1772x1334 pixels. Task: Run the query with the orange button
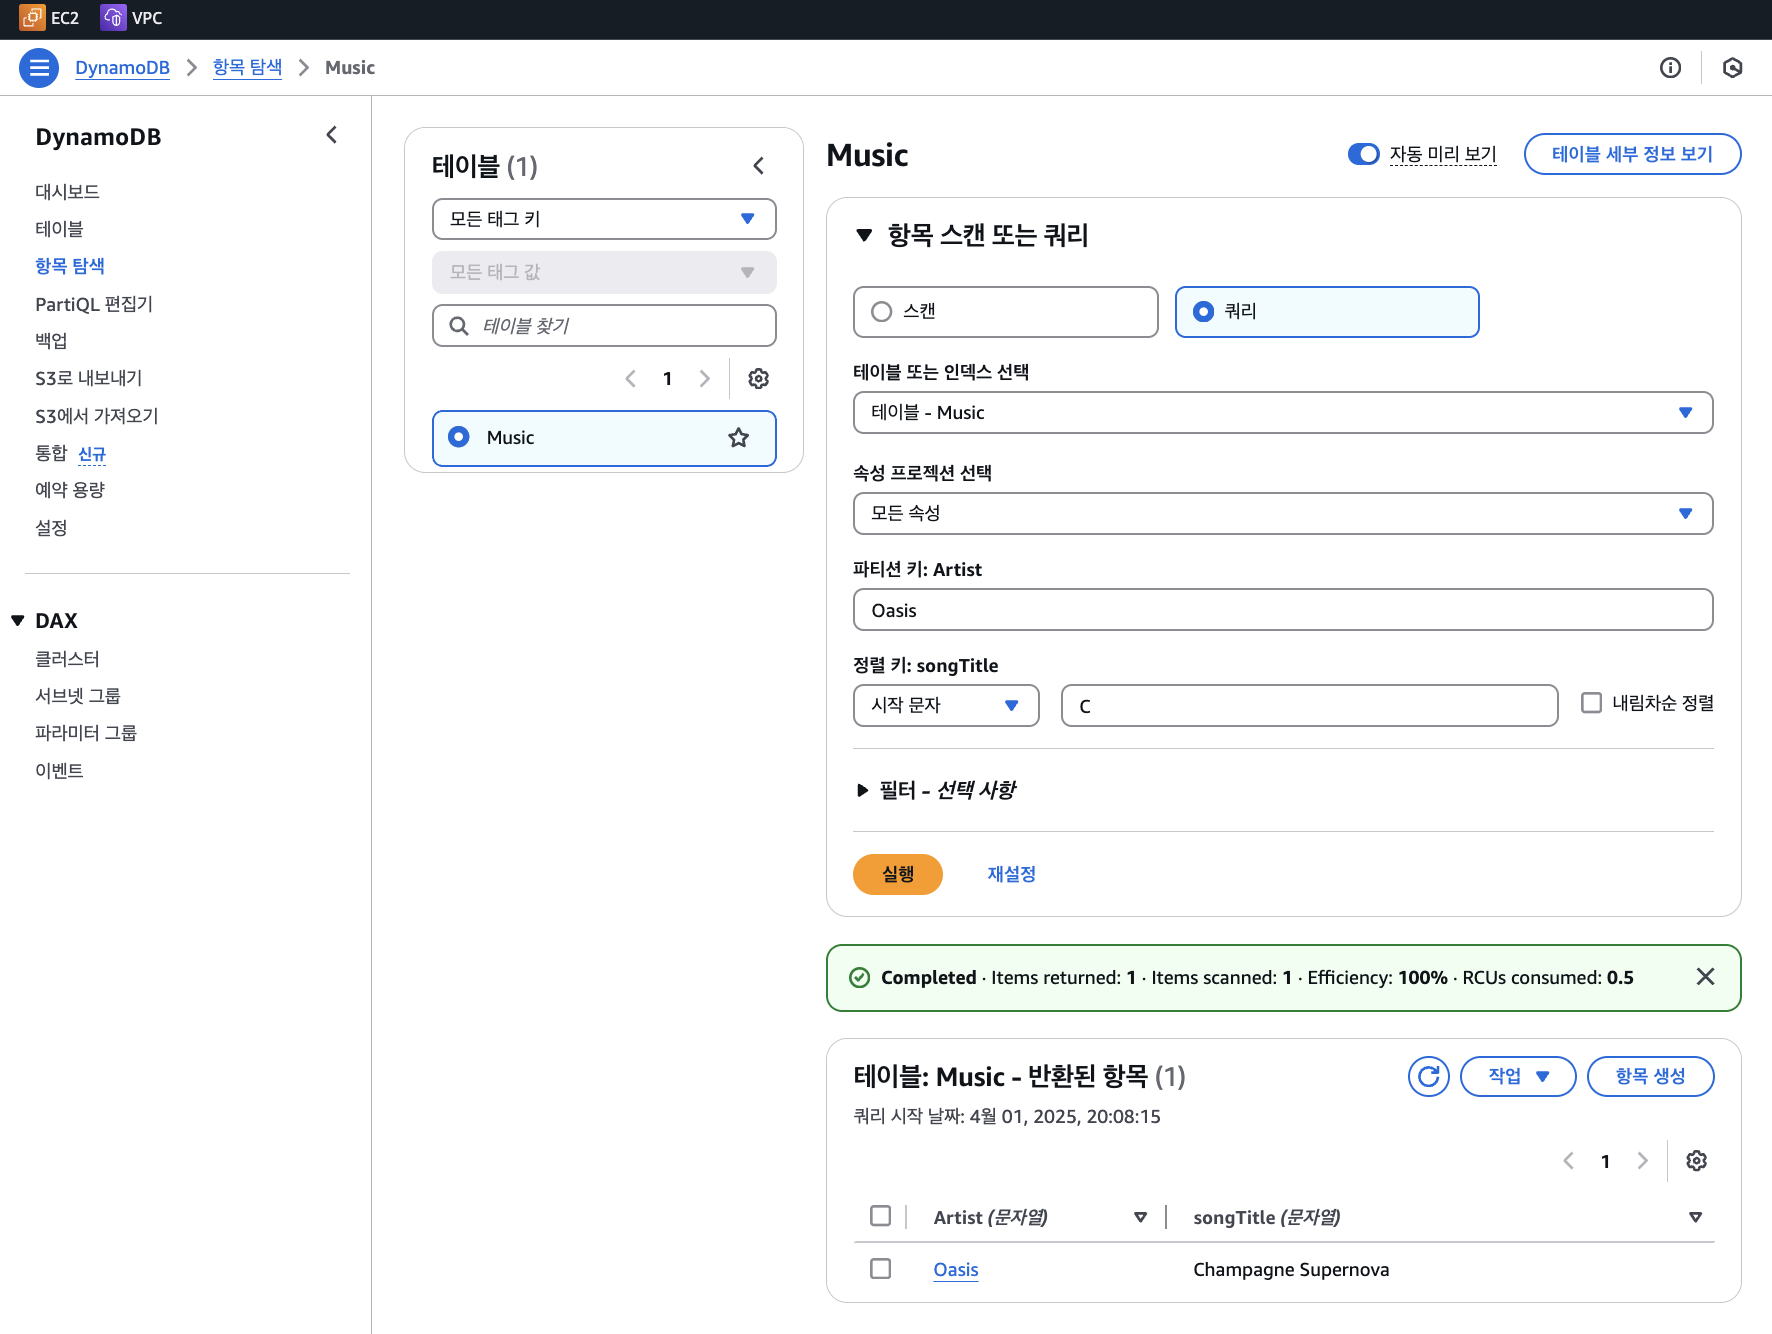(898, 875)
